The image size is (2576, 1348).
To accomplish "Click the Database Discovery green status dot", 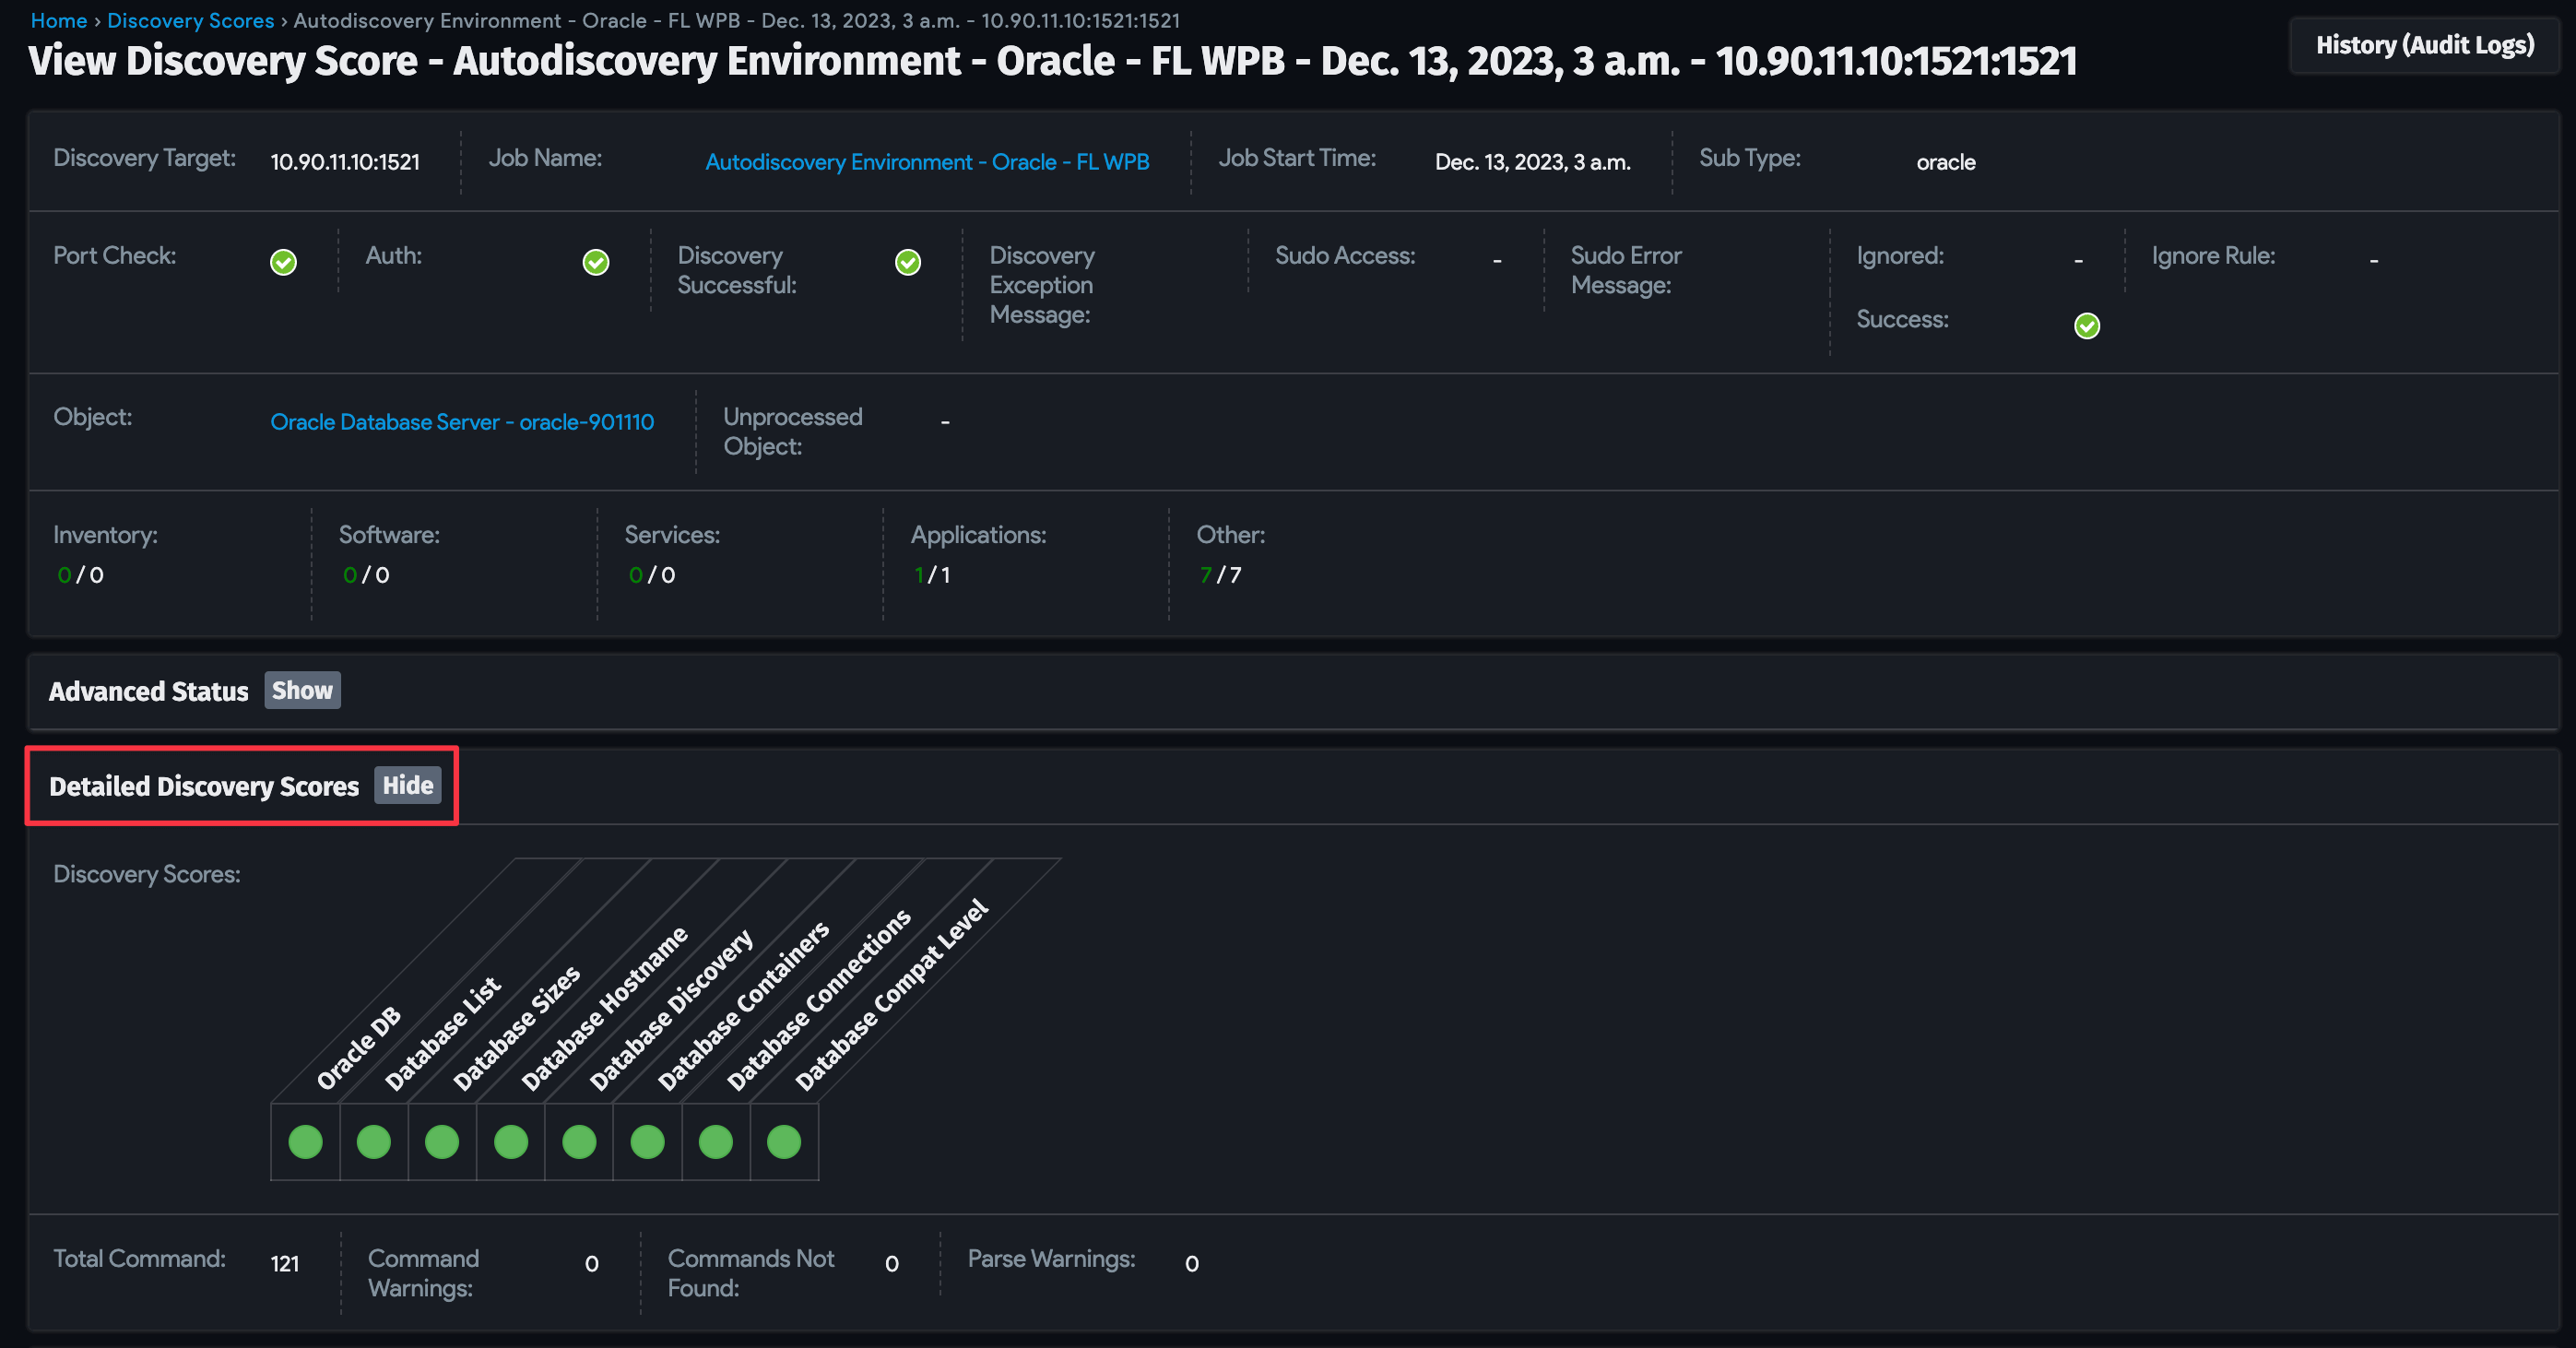I will (579, 1141).
